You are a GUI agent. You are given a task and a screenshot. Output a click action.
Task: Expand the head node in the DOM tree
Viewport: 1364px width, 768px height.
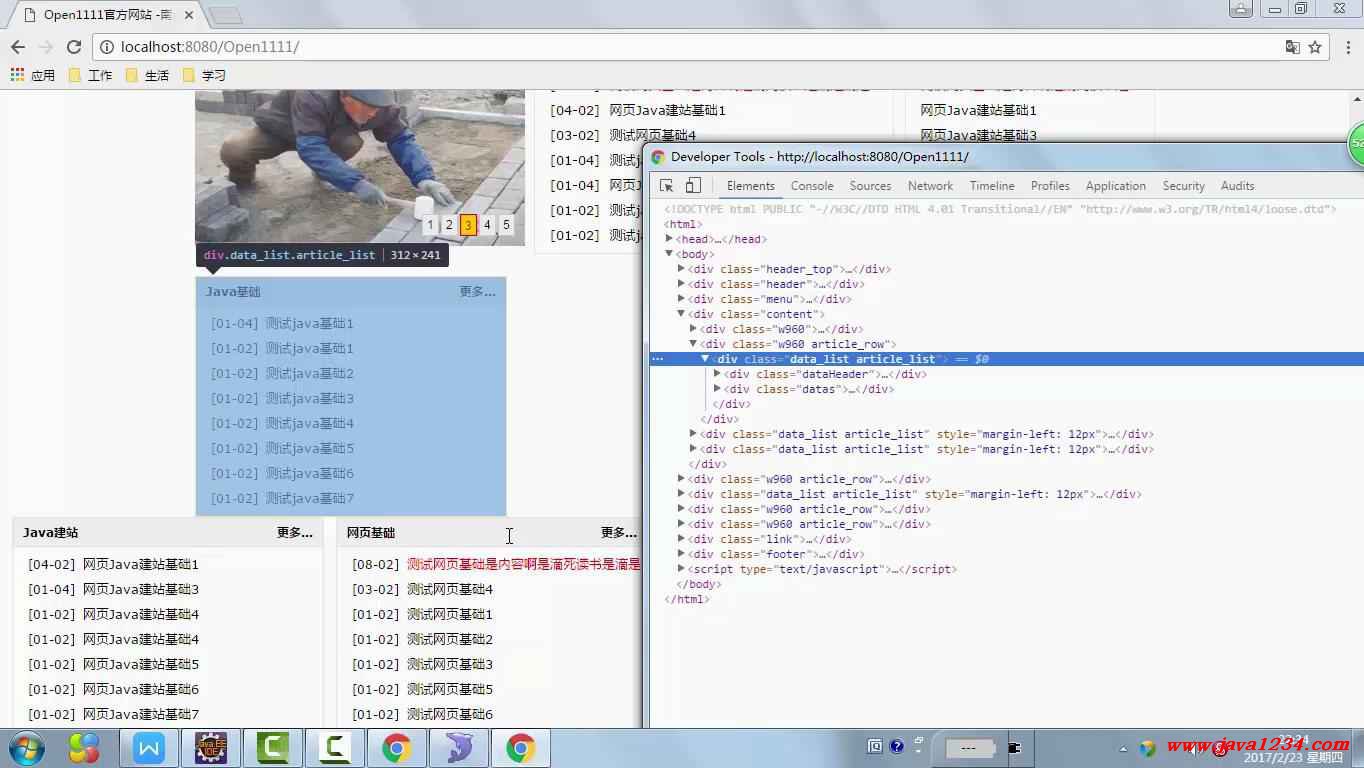(669, 239)
